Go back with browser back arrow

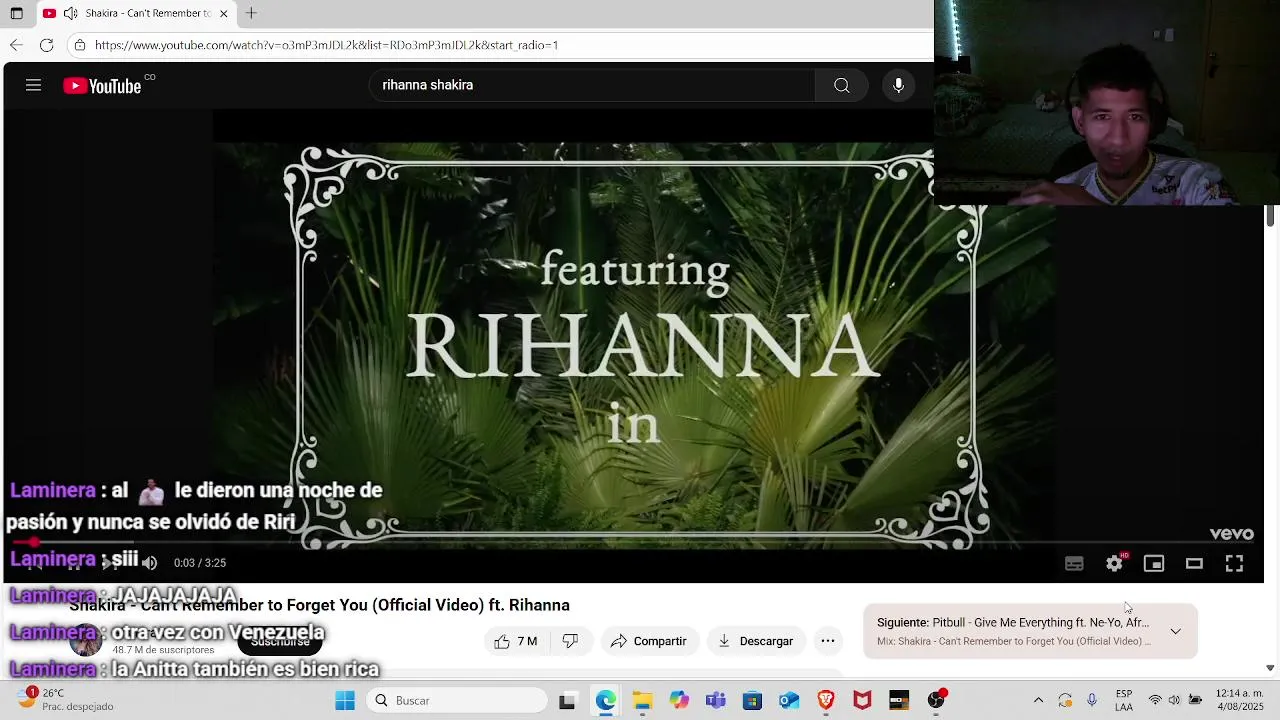pyautogui.click(x=16, y=45)
